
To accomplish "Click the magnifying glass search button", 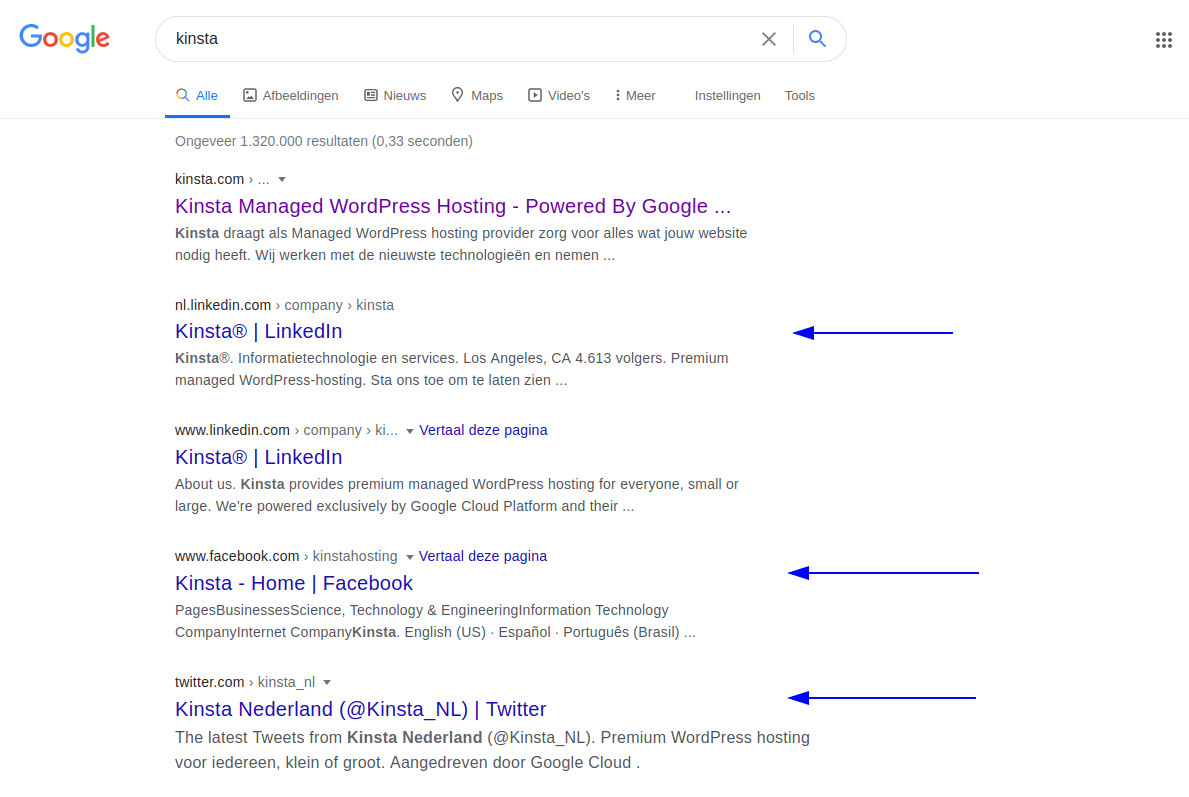I will (x=817, y=39).
